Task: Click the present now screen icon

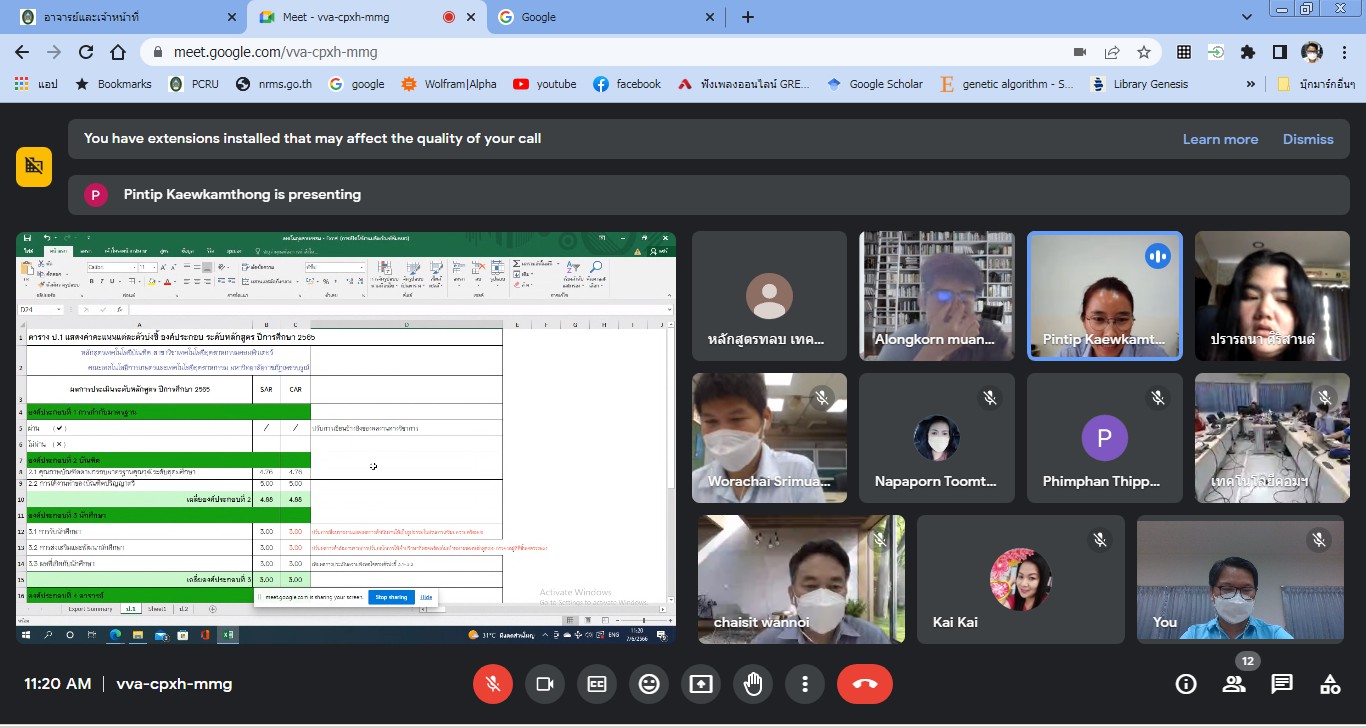Action: (701, 684)
